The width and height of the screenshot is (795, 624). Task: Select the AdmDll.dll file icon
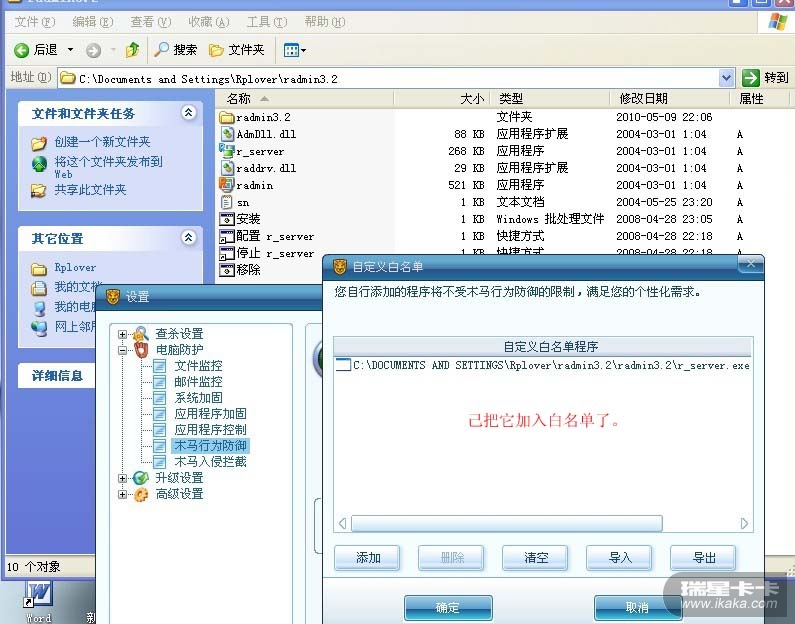tap(227, 134)
